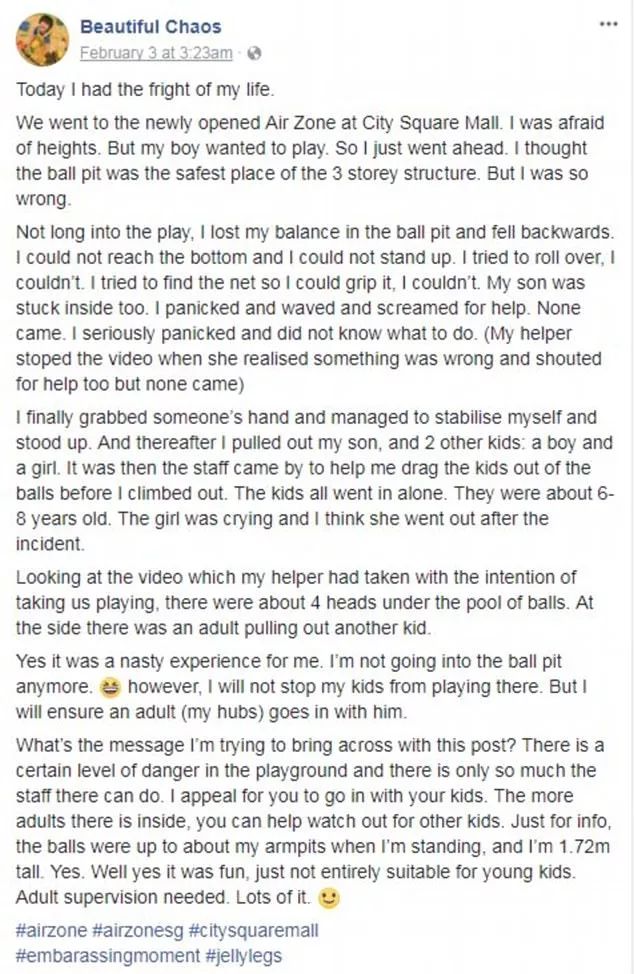634x974 pixels.
Task: Click the paragraph starting 'I finally grabbed someone's hand'
Action: pos(315,481)
